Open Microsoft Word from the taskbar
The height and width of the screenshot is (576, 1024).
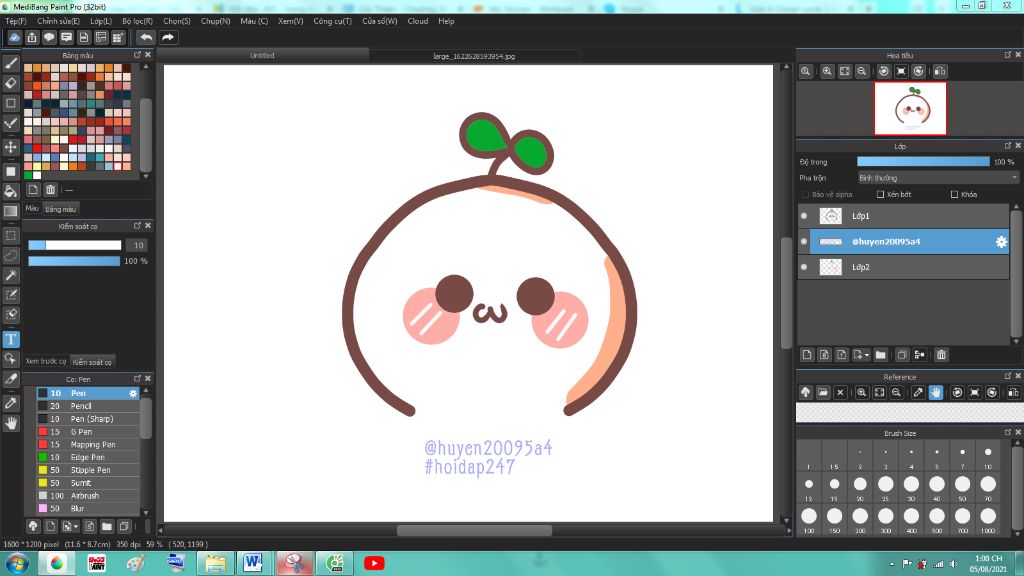(x=253, y=563)
